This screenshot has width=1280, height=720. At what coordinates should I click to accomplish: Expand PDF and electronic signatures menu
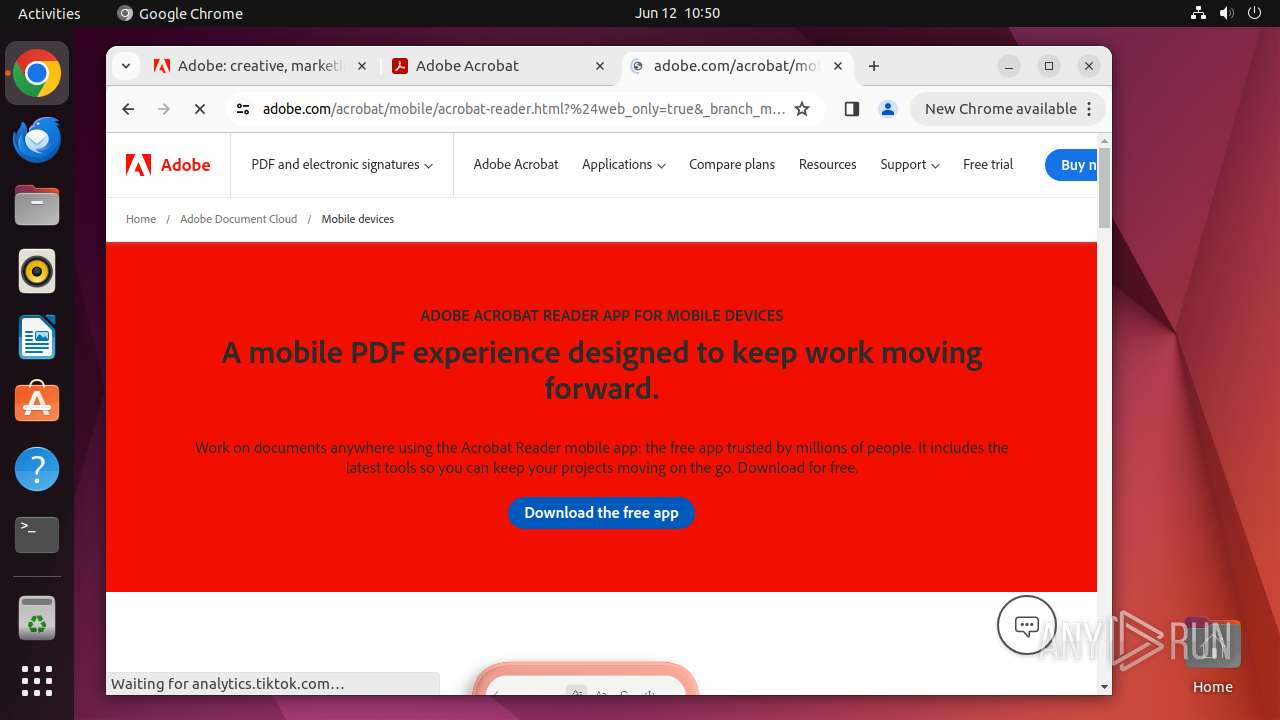pos(342,165)
